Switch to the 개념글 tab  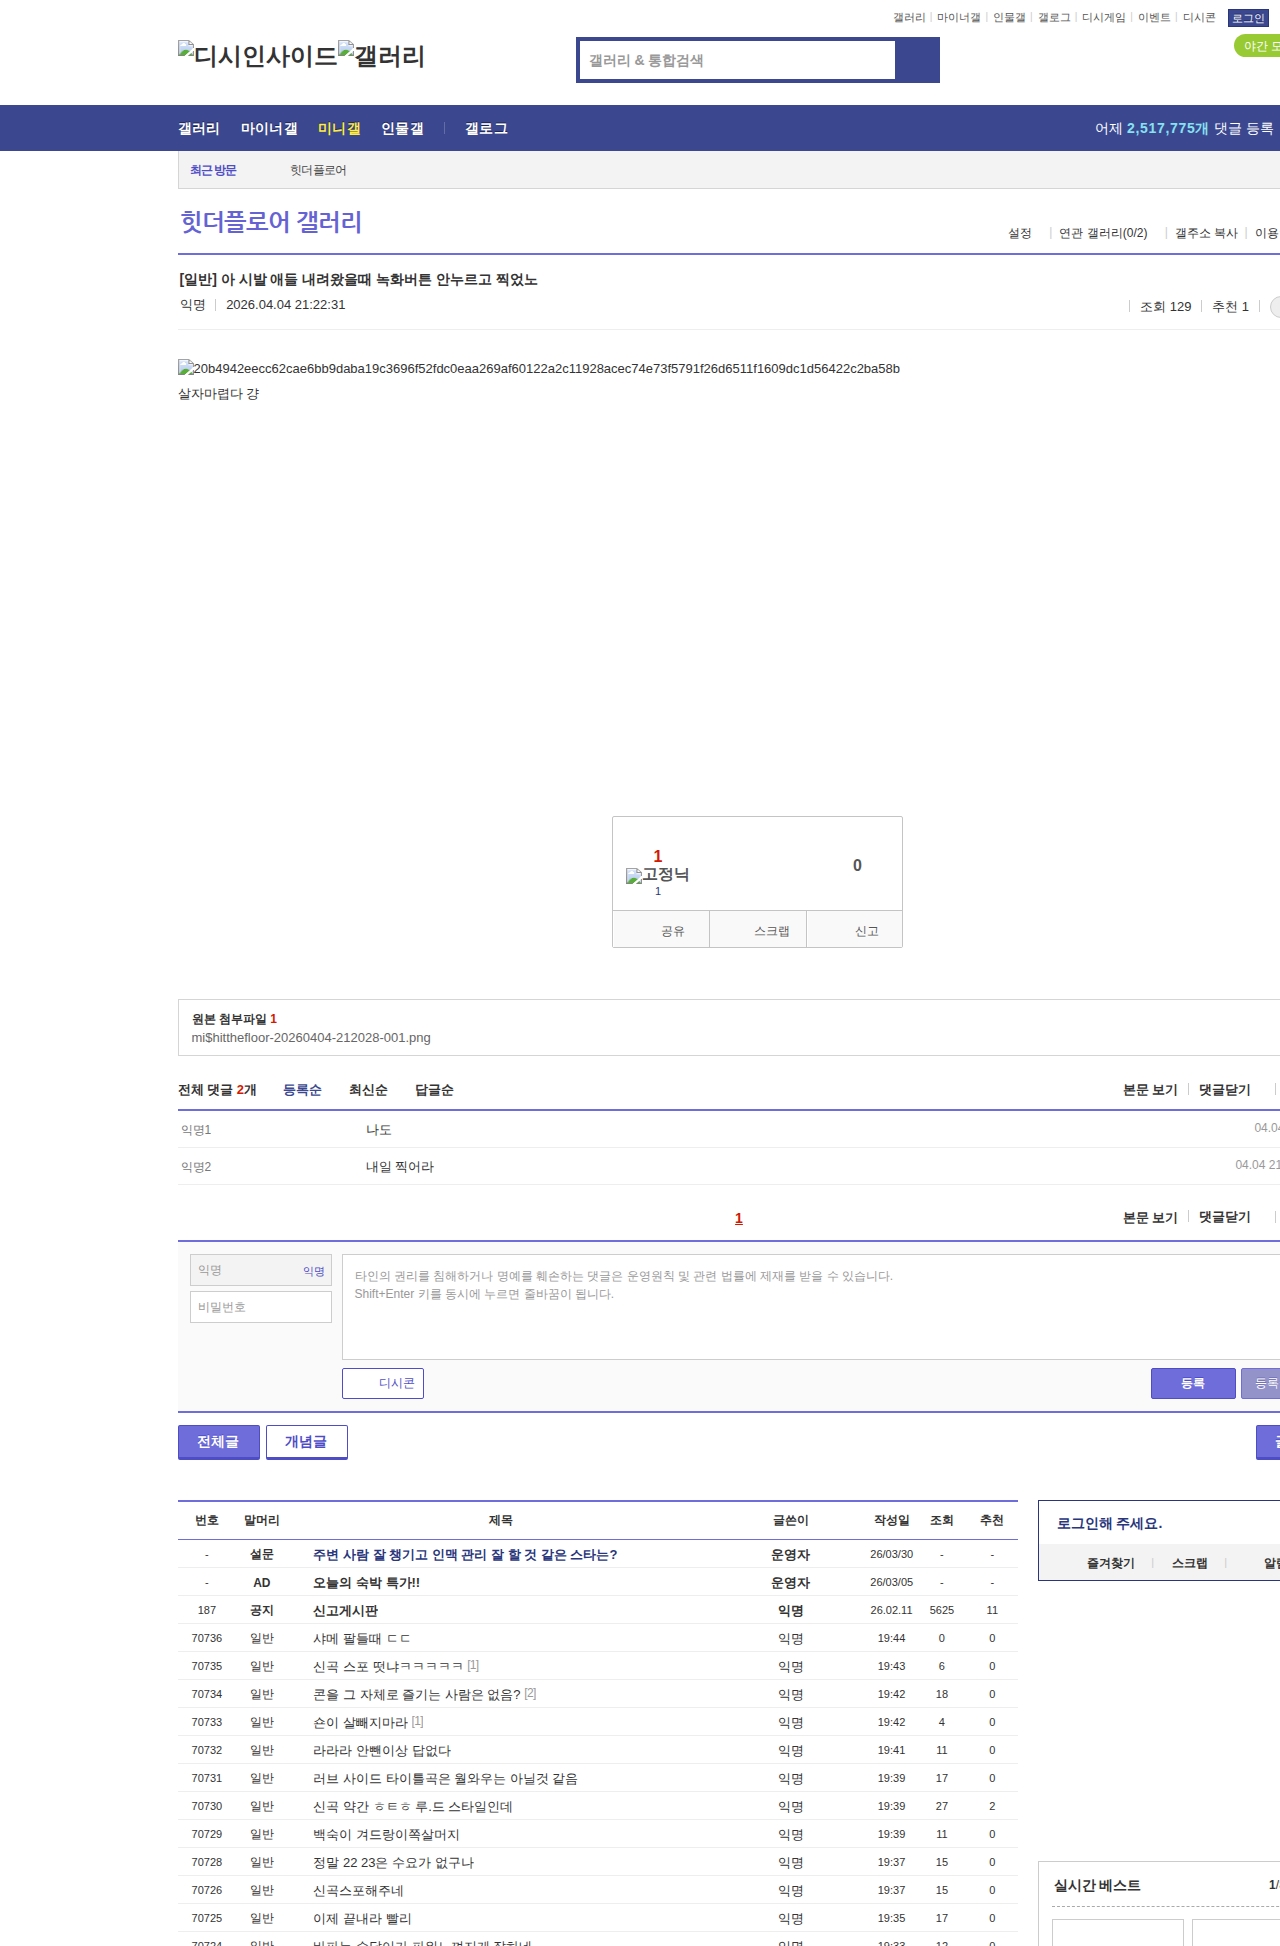pyautogui.click(x=306, y=1441)
